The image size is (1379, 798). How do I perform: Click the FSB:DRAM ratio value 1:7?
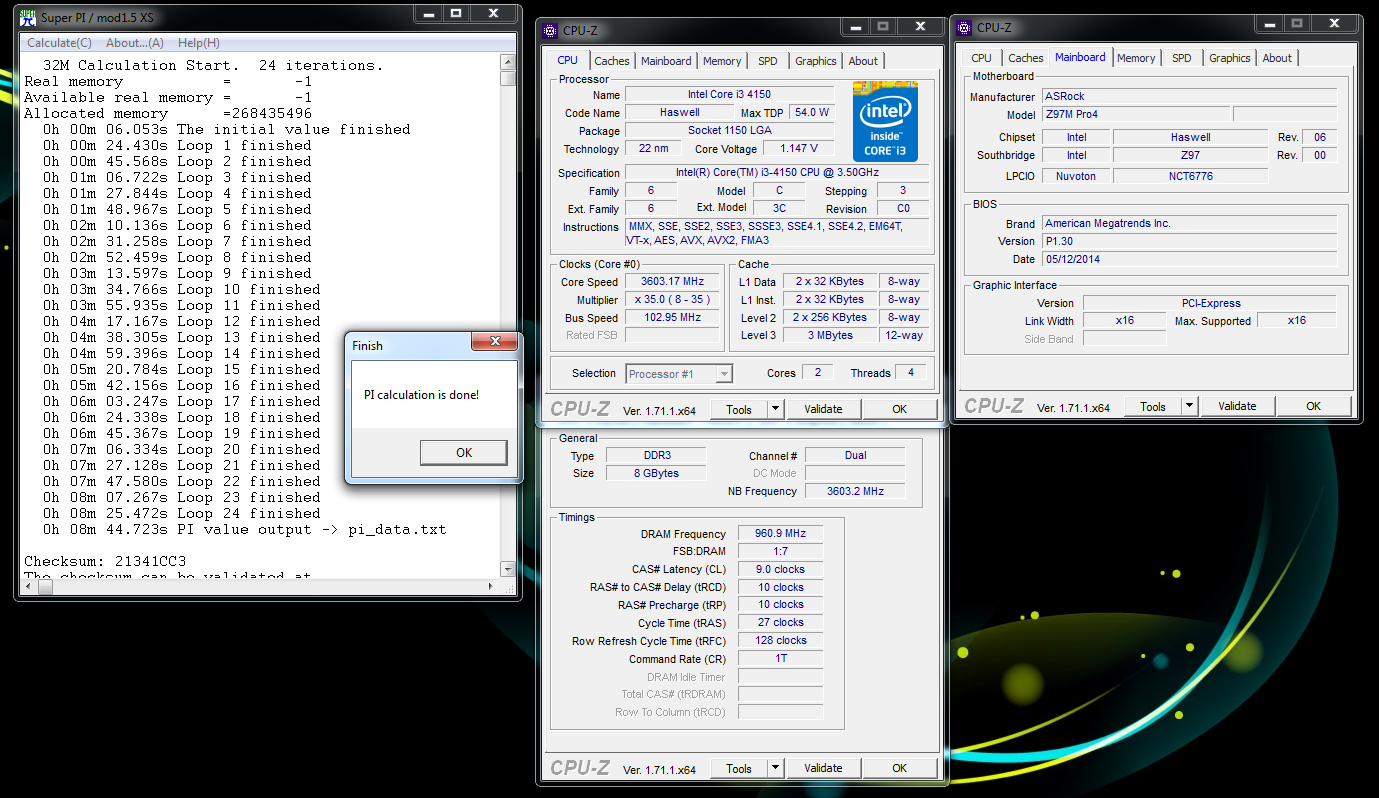[780, 551]
